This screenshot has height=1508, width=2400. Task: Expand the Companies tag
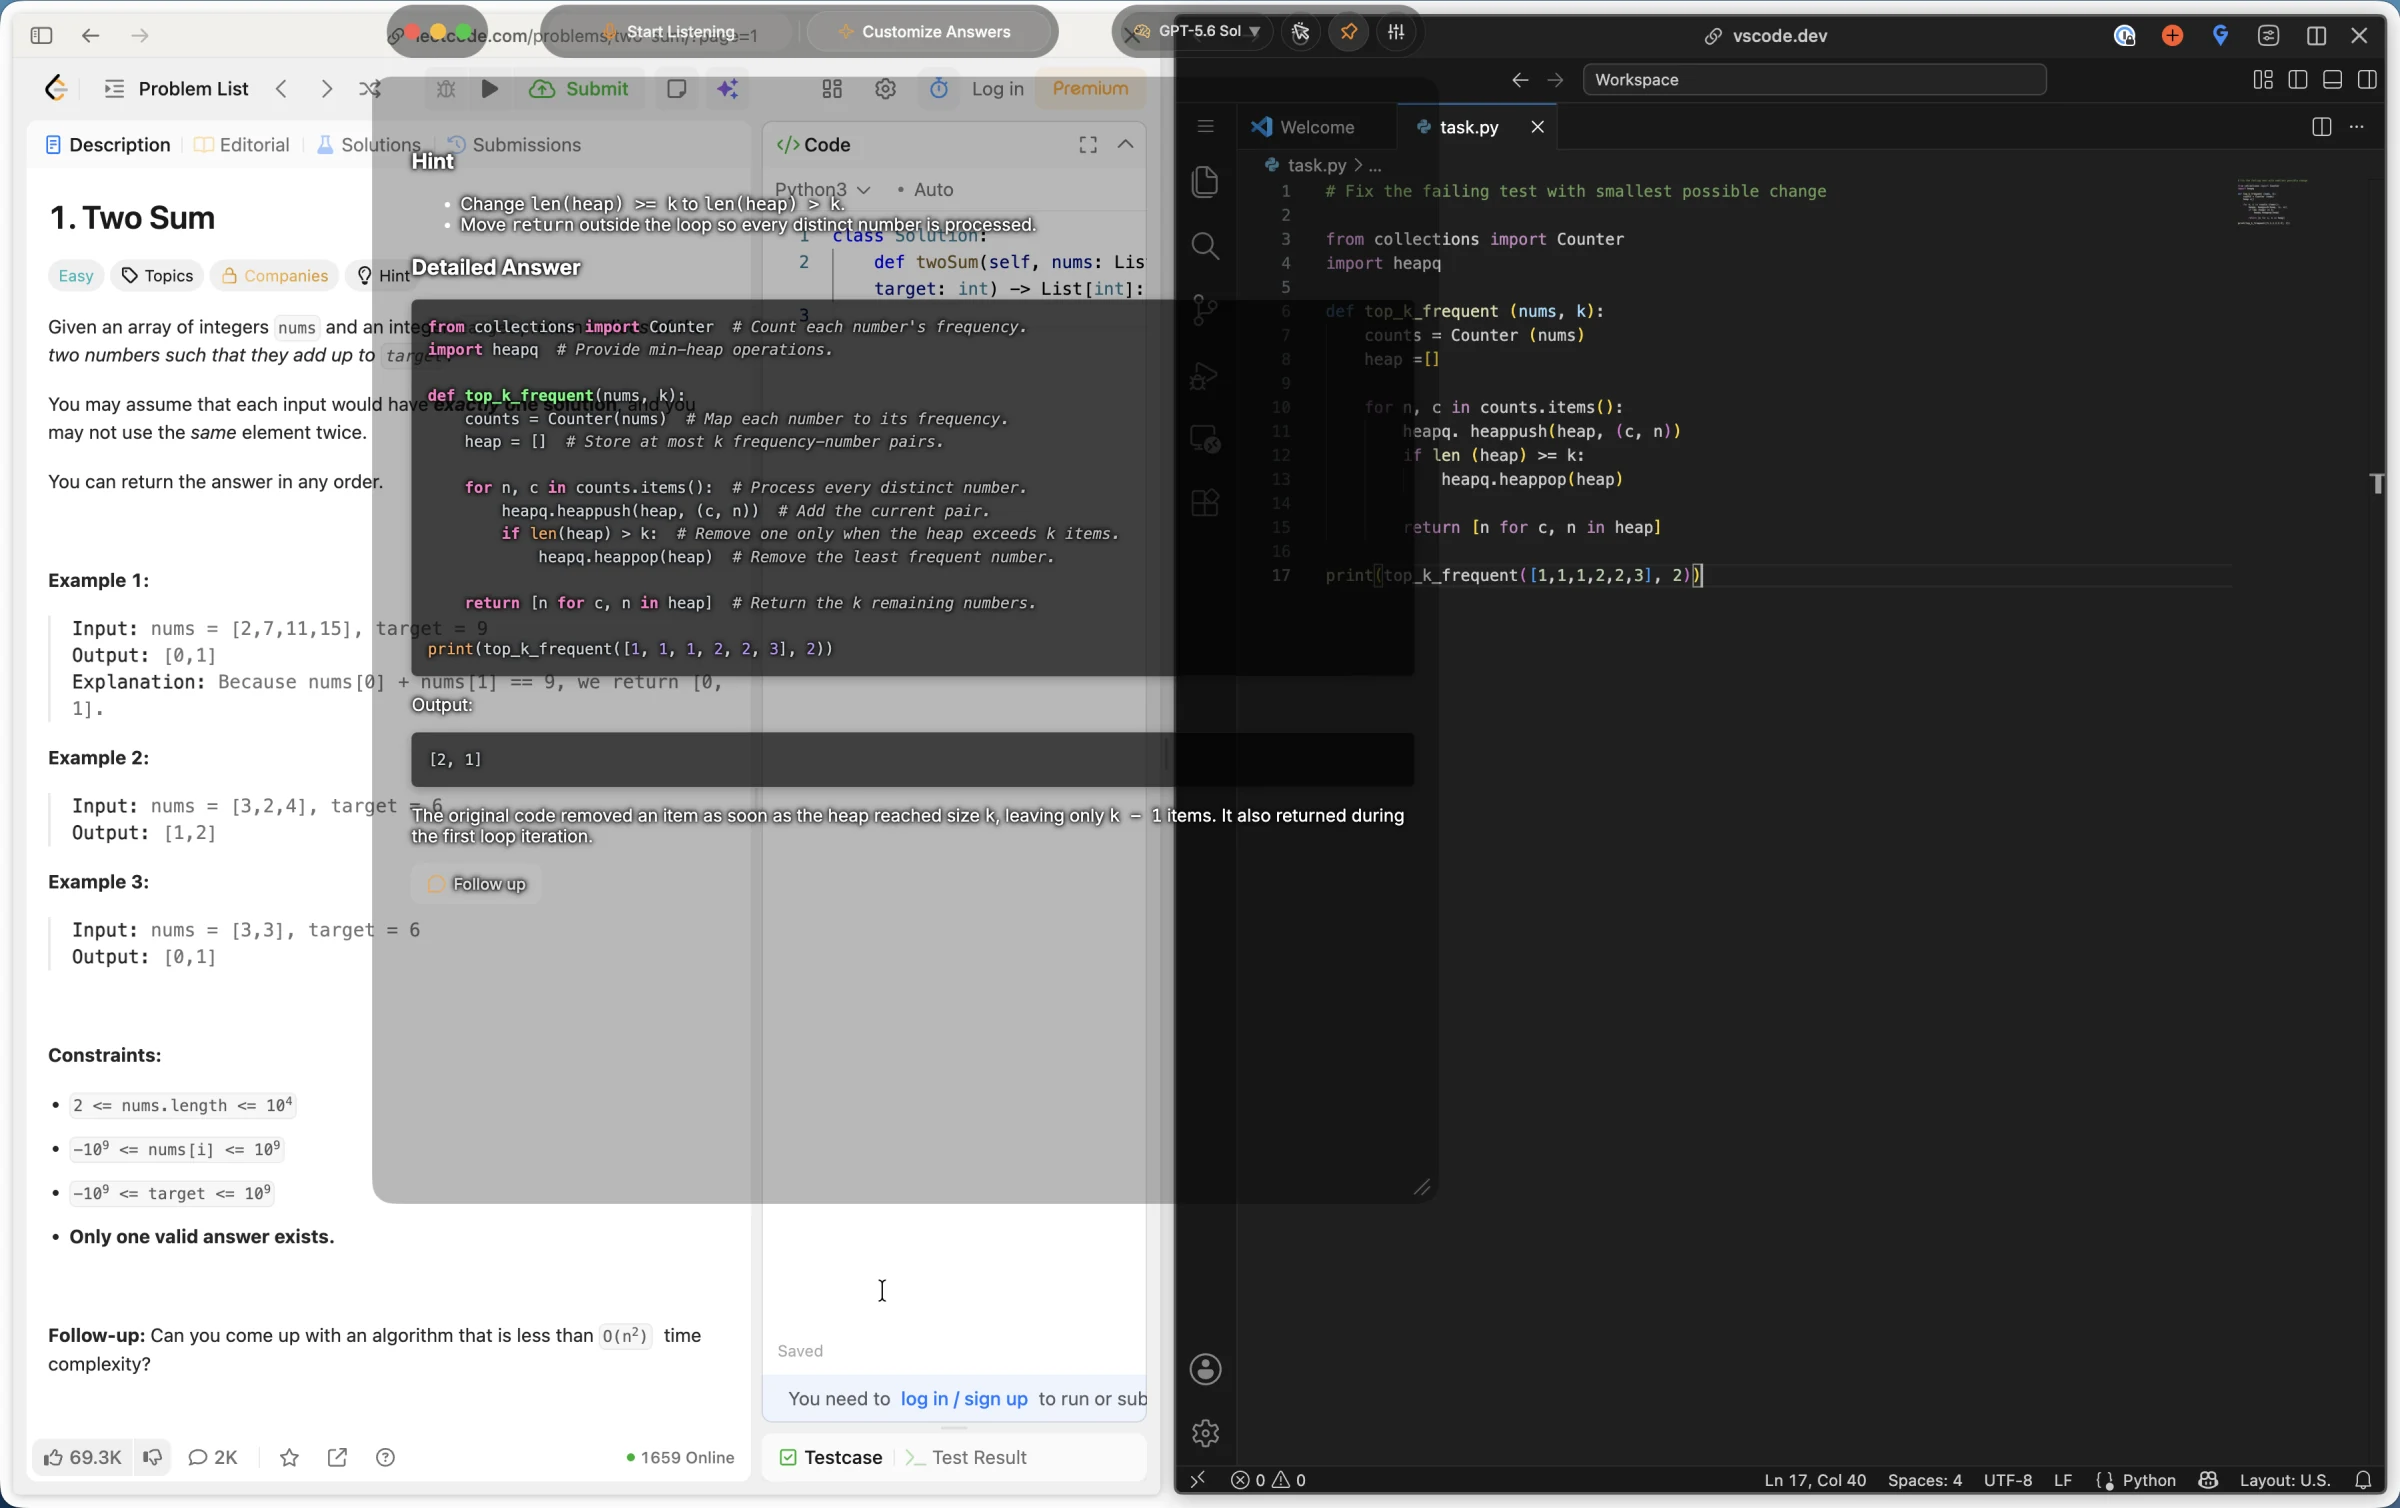coord(275,276)
